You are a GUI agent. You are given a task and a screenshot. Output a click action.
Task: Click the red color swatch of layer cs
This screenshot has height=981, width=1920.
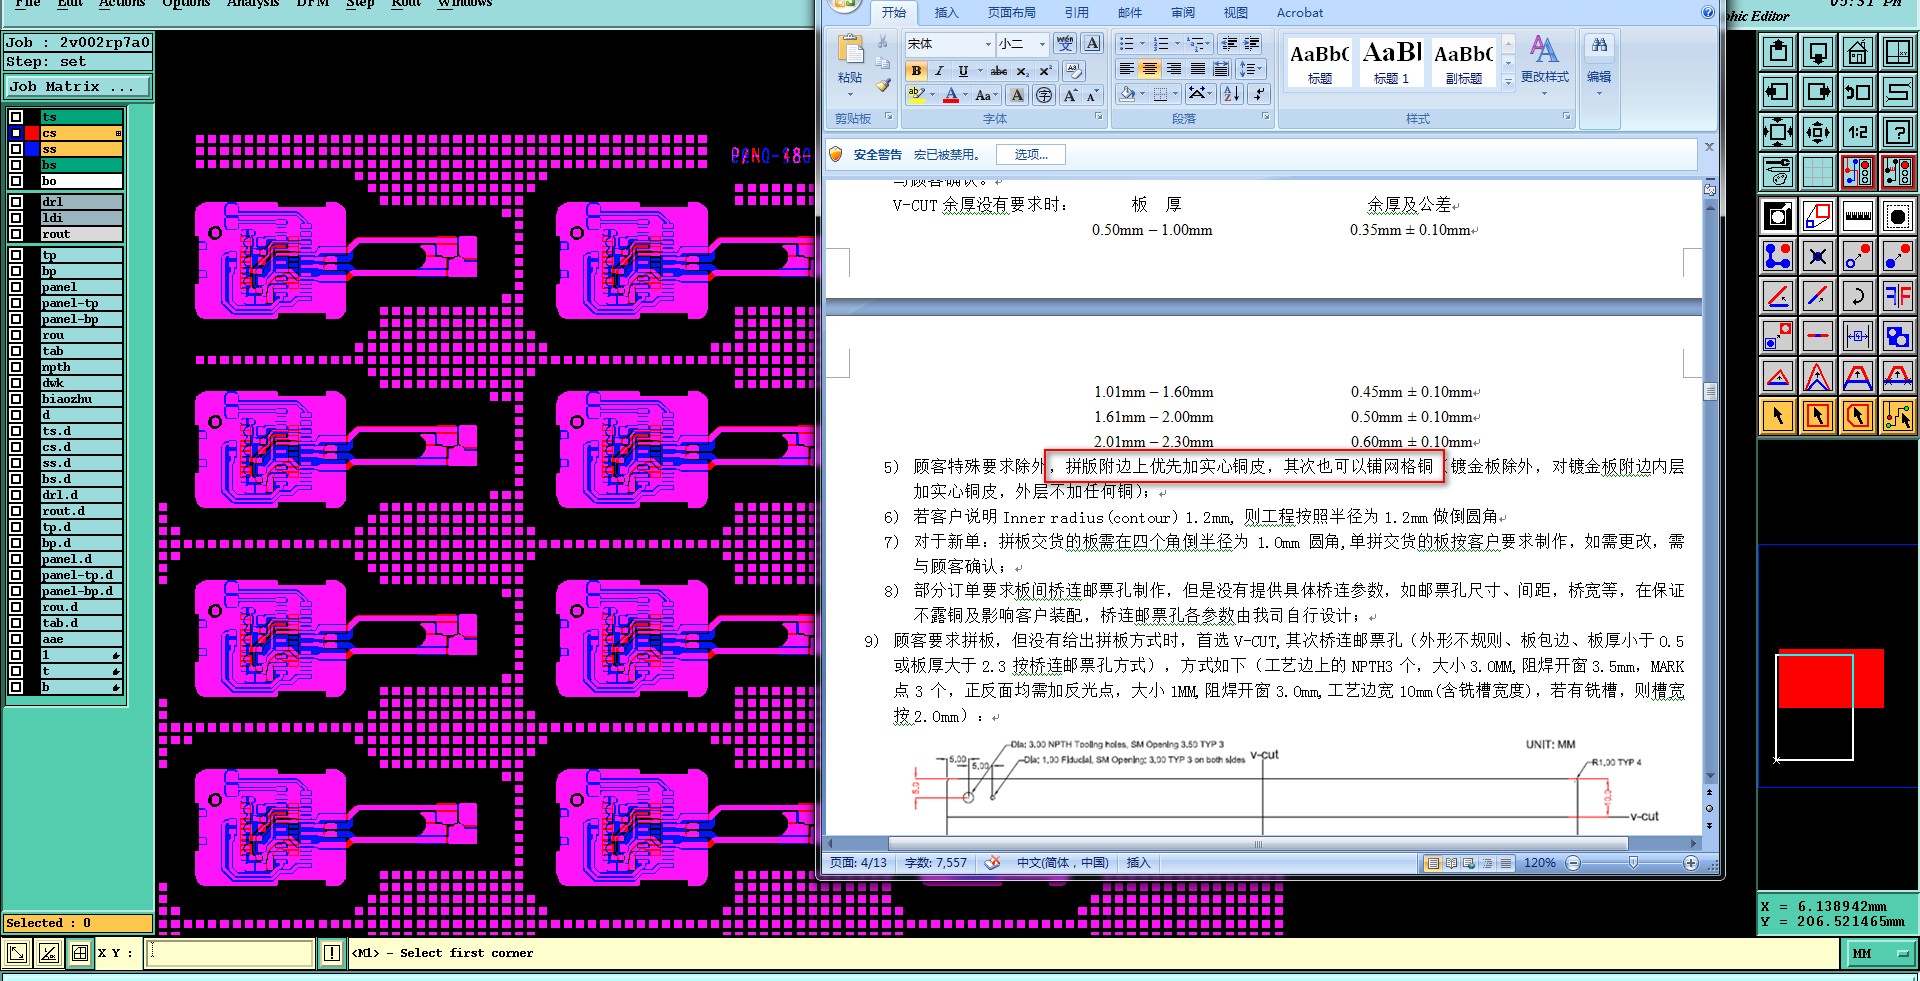32,133
